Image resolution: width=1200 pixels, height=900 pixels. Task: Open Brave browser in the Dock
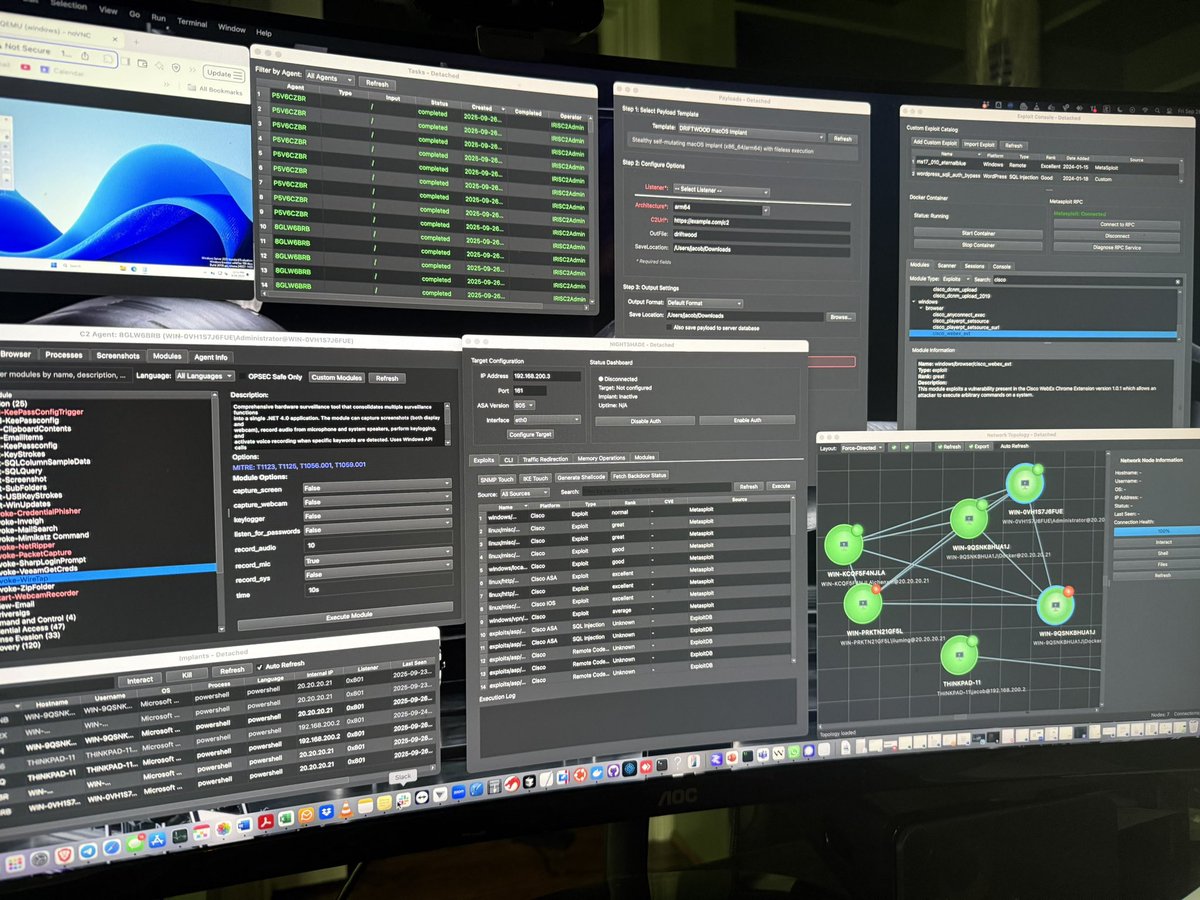[64, 855]
